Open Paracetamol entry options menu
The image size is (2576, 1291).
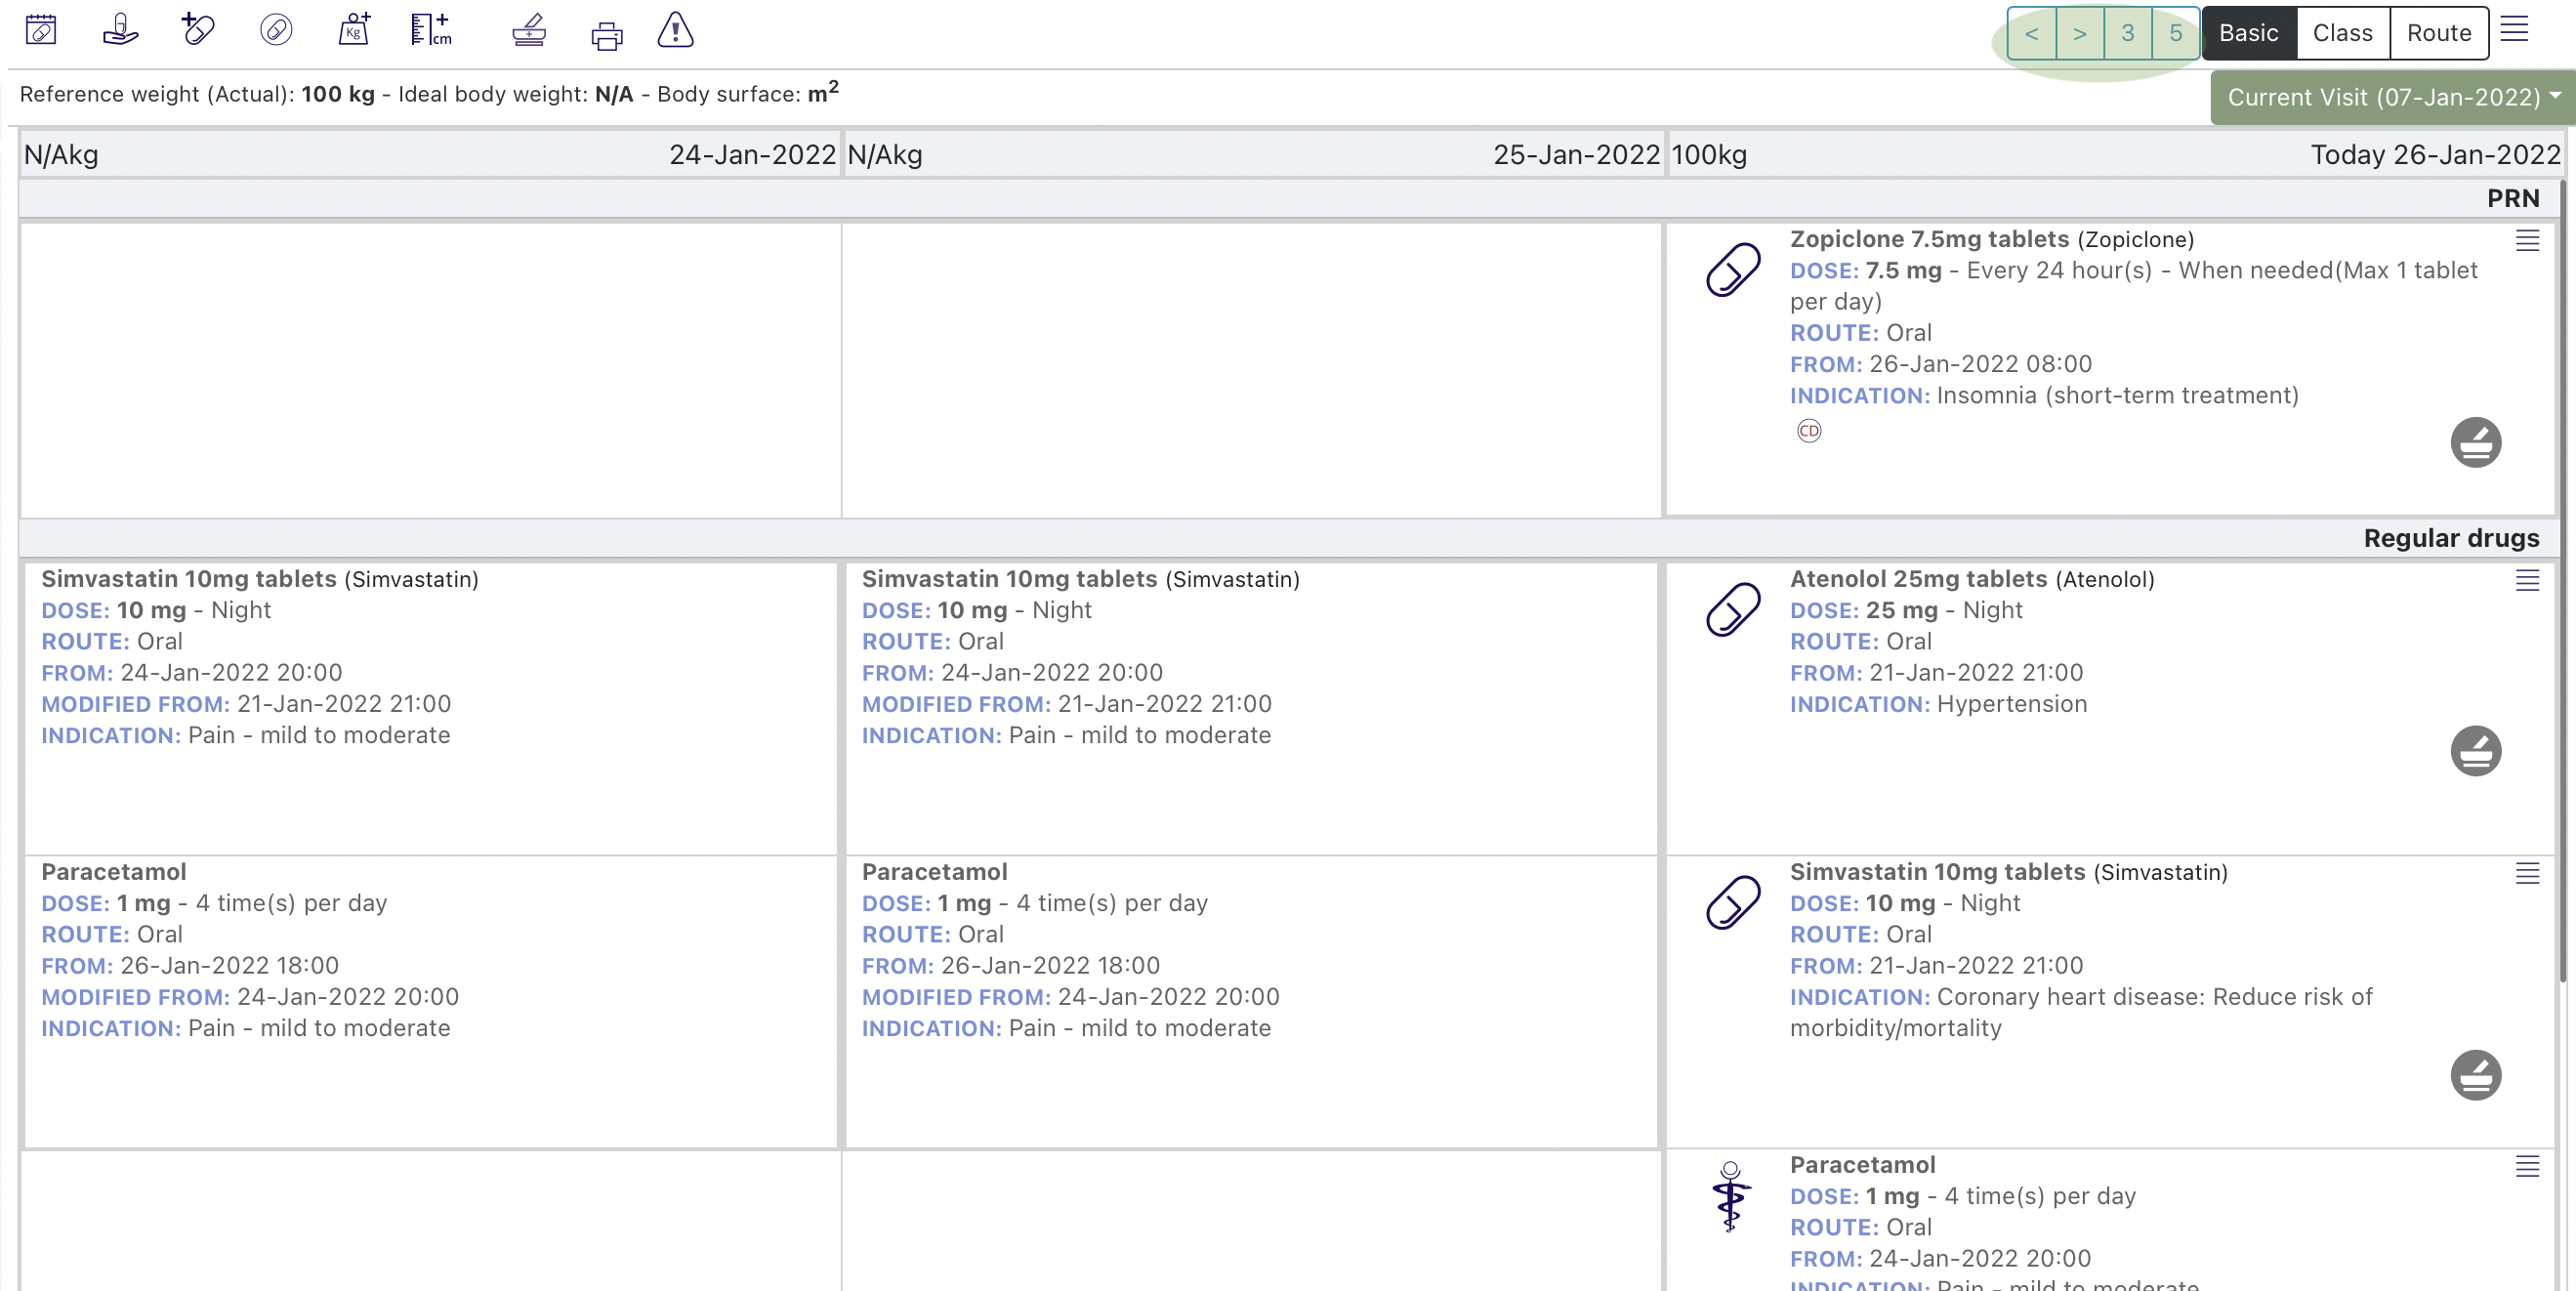point(2527,1166)
